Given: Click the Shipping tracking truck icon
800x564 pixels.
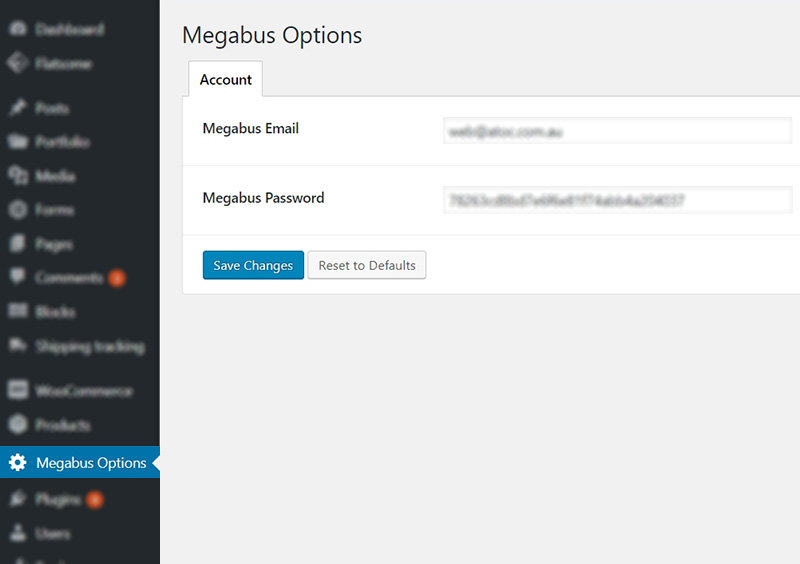Looking at the screenshot, I should 18,346.
